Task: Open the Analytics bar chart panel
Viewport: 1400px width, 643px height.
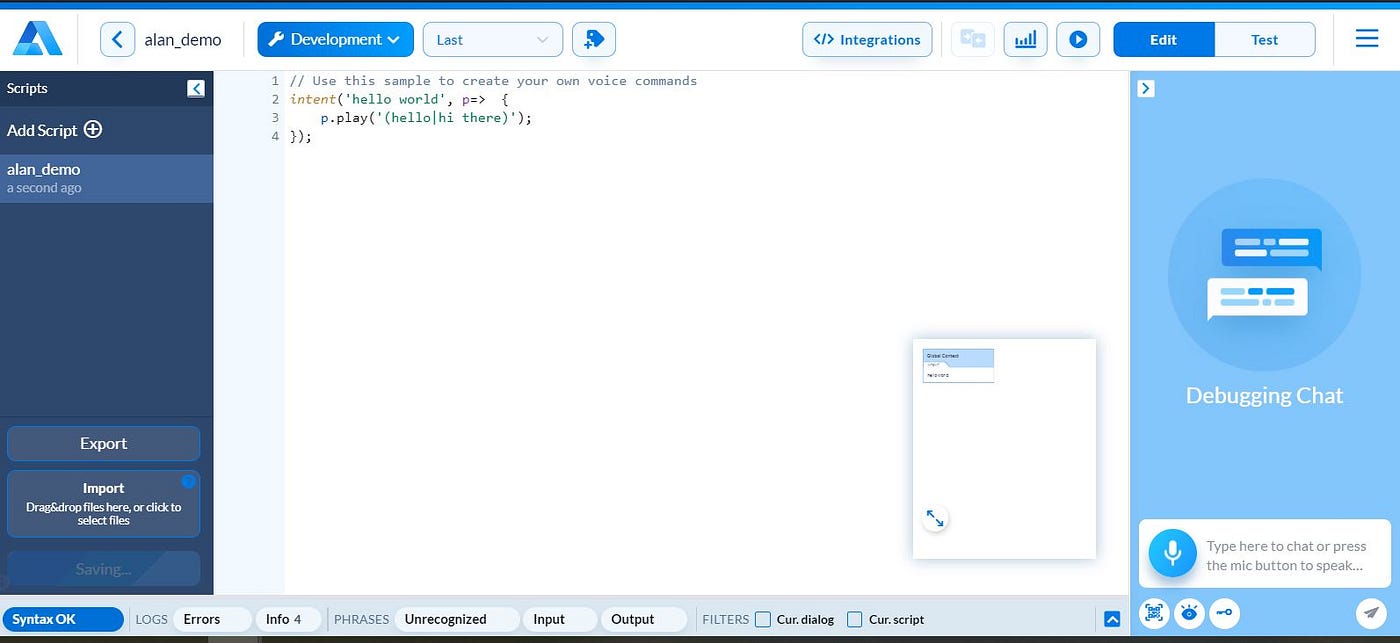Action: pos(1025,39)
